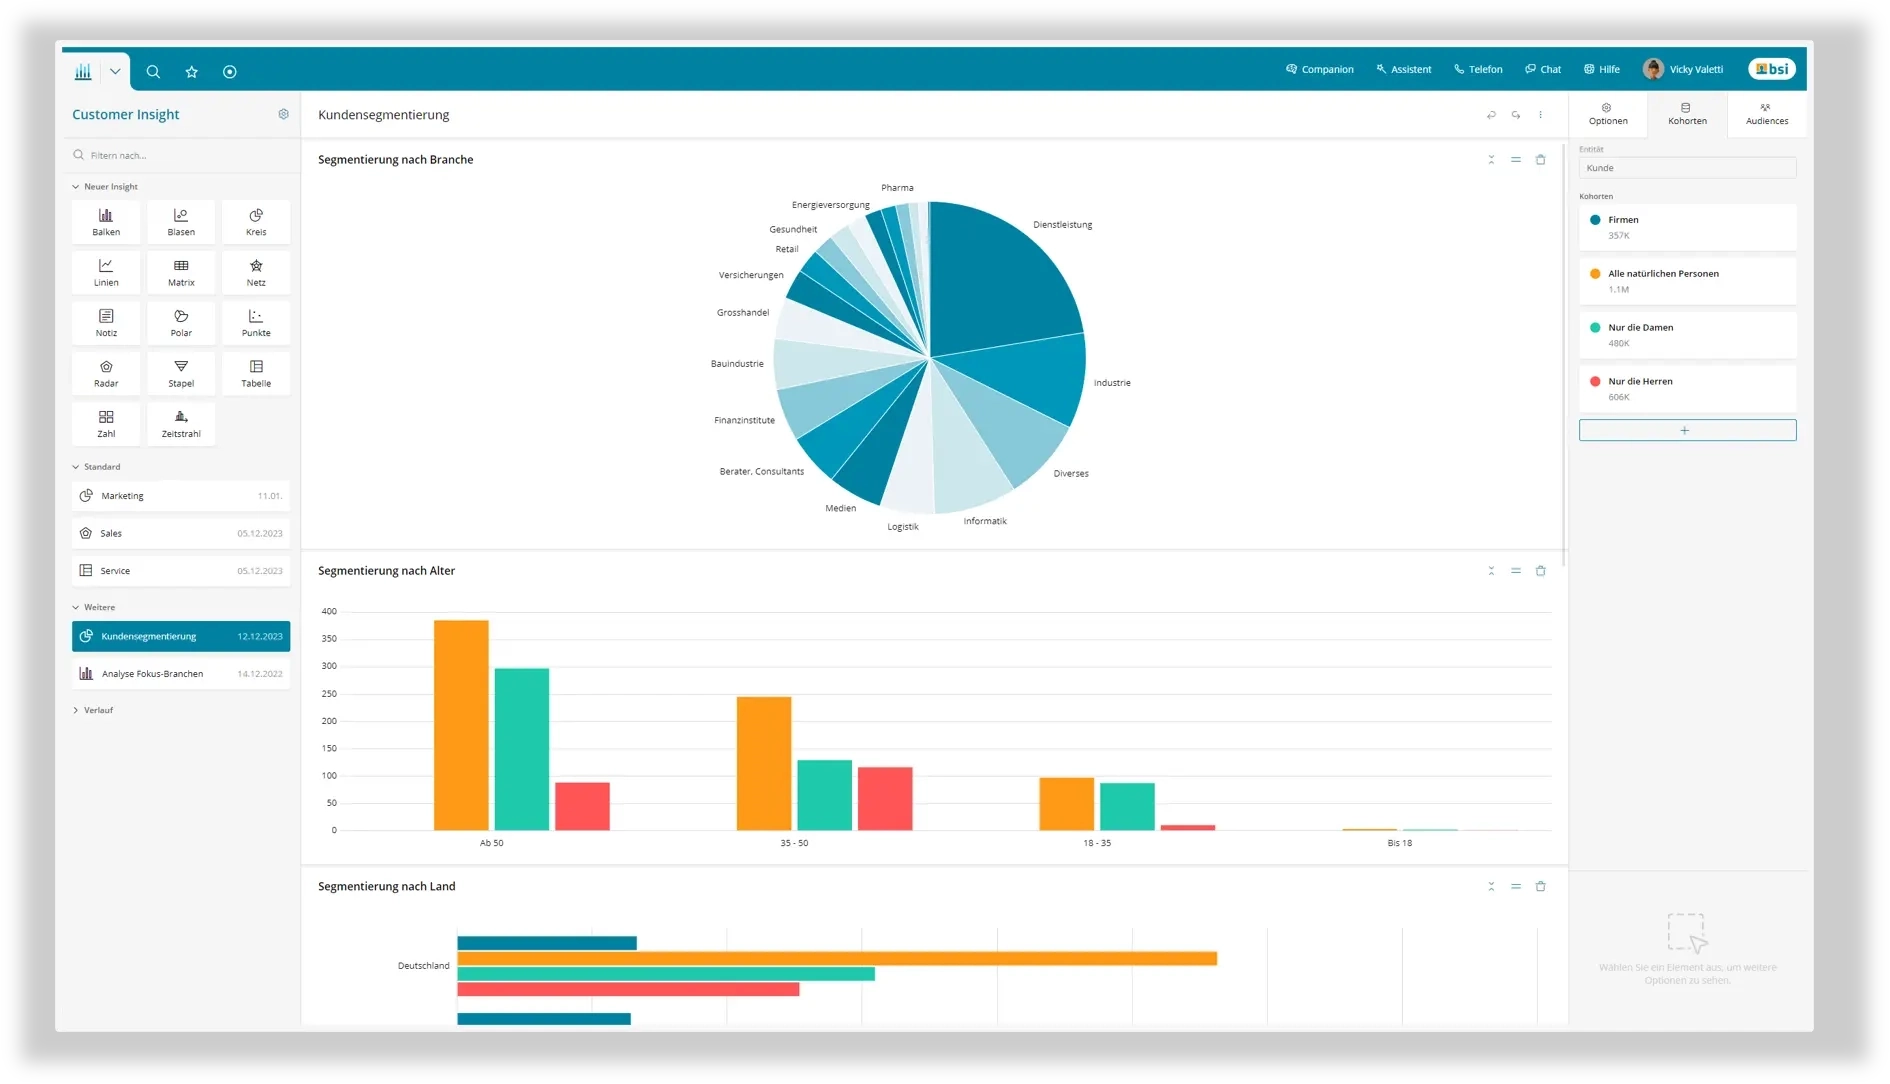Switch to the Audiences tab
This screenshot has width=1890, height=1084.
pyautogui.click(x=1767, y=114)
